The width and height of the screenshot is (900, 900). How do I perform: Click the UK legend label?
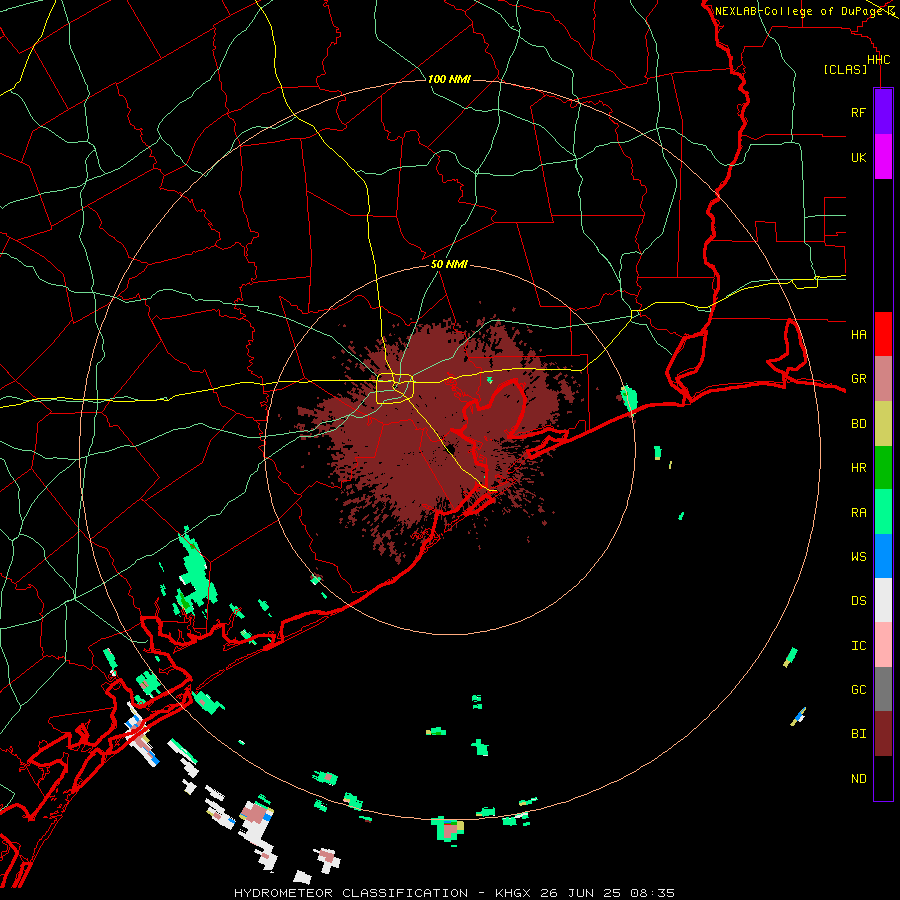click(858, 157)
